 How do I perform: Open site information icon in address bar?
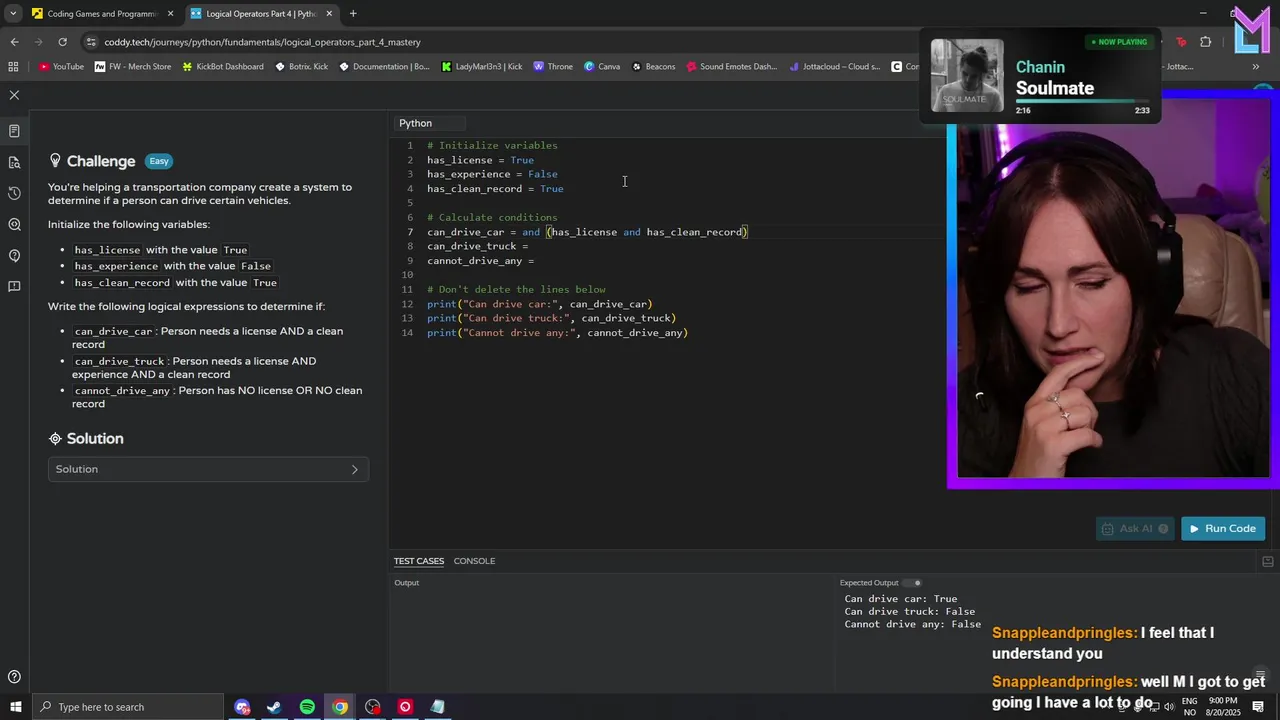pos(92,42)
